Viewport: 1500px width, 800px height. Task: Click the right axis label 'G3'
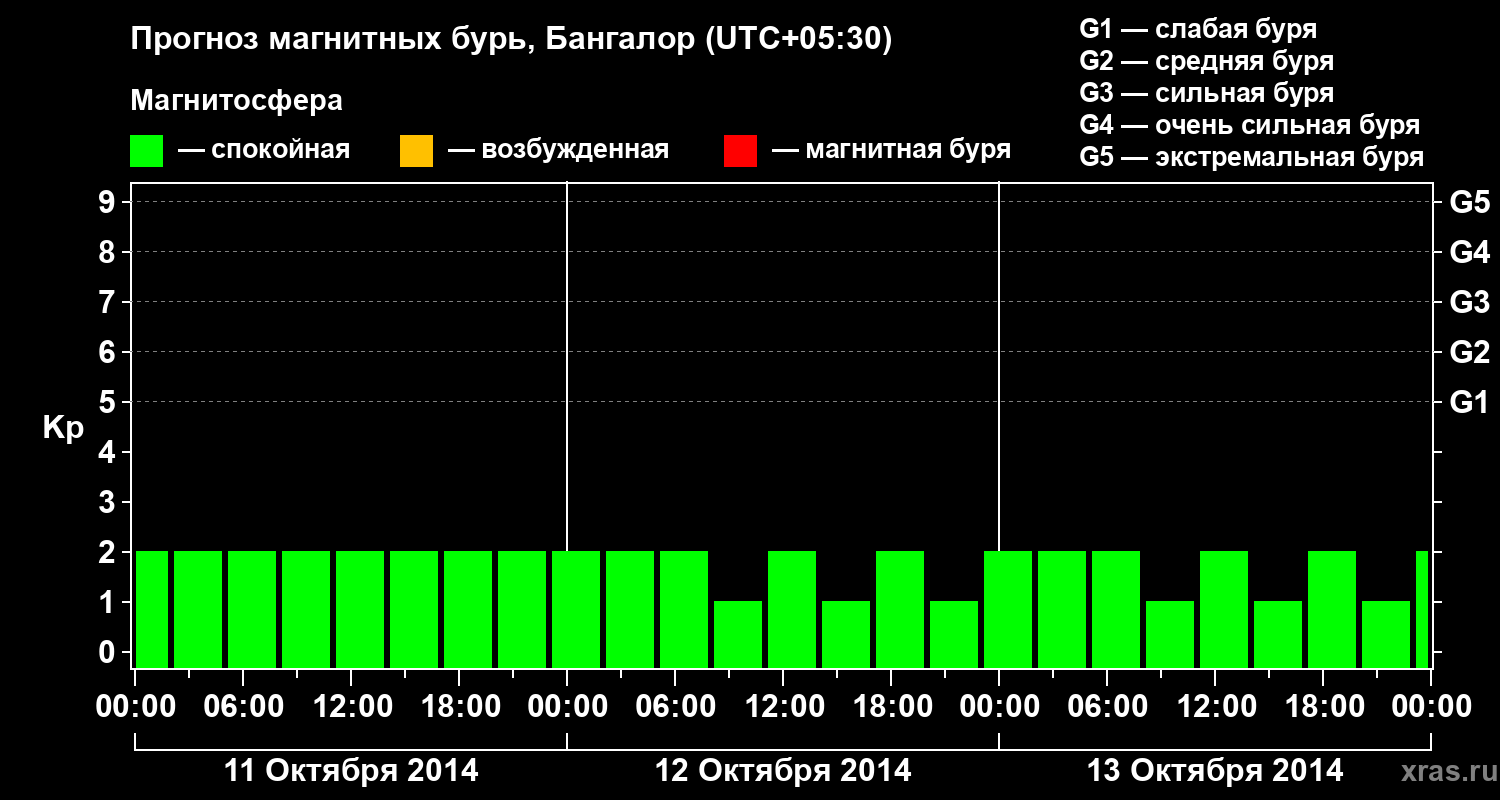[1469, 303]
